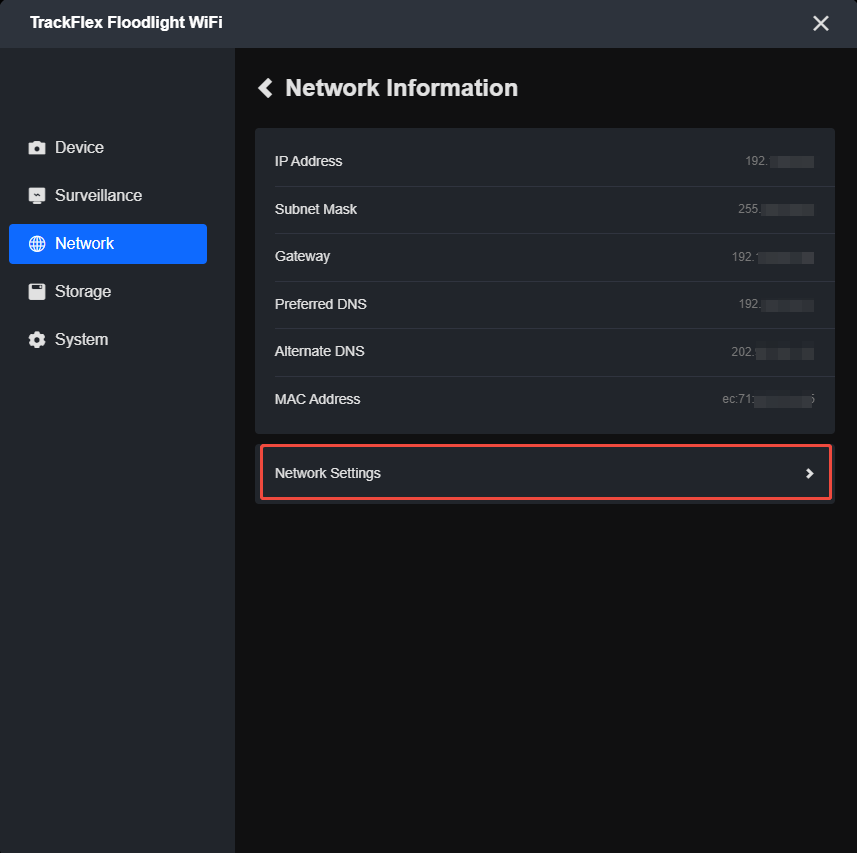Click the TrackFlex Floodlight WiFi window title
Viewport: 857px width, 853px height.
(x=126, y=22)
